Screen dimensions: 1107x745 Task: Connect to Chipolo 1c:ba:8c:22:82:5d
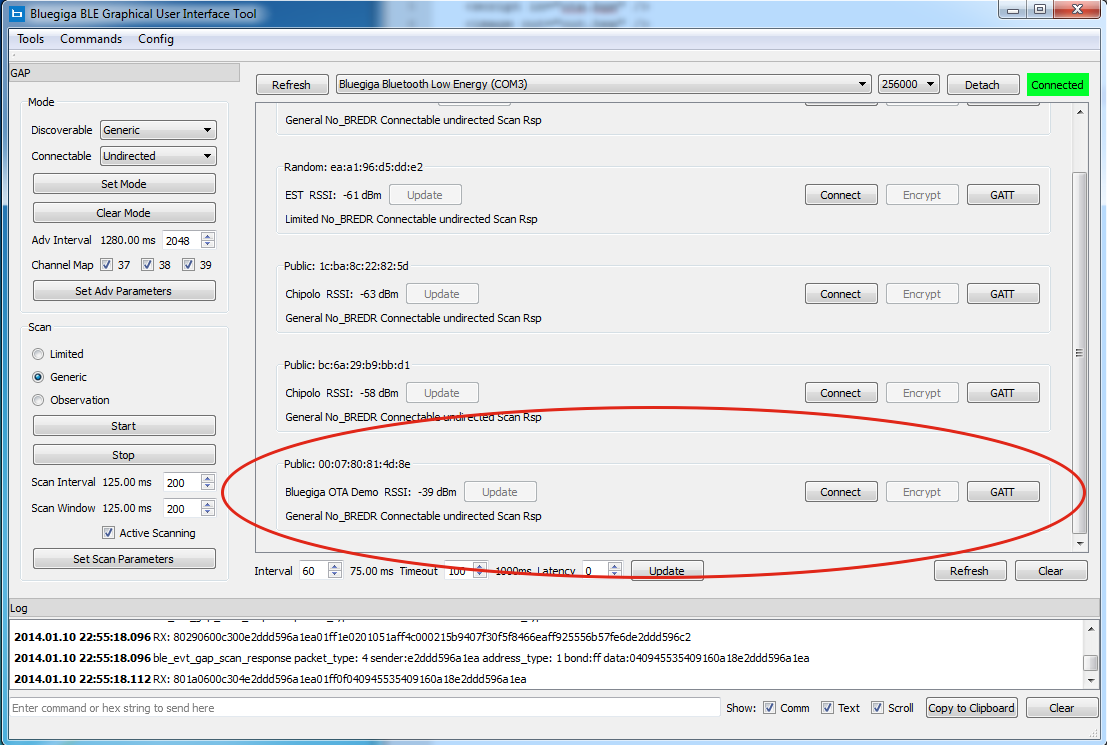click(841, 294)
